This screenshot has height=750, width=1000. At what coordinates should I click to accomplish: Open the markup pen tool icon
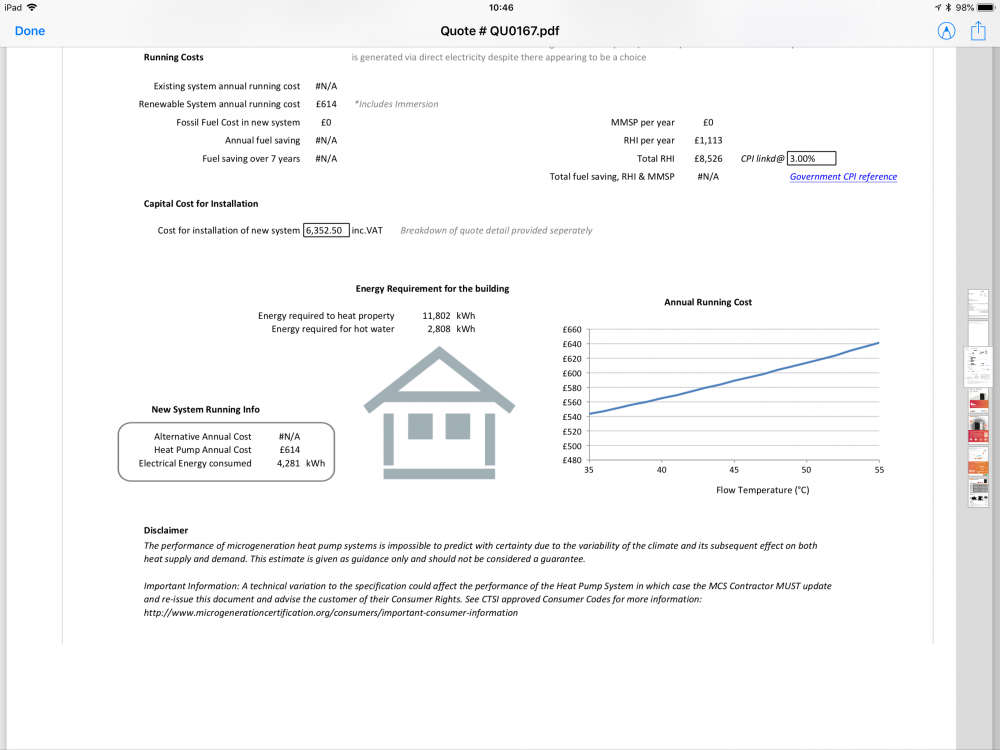point(946,31)
